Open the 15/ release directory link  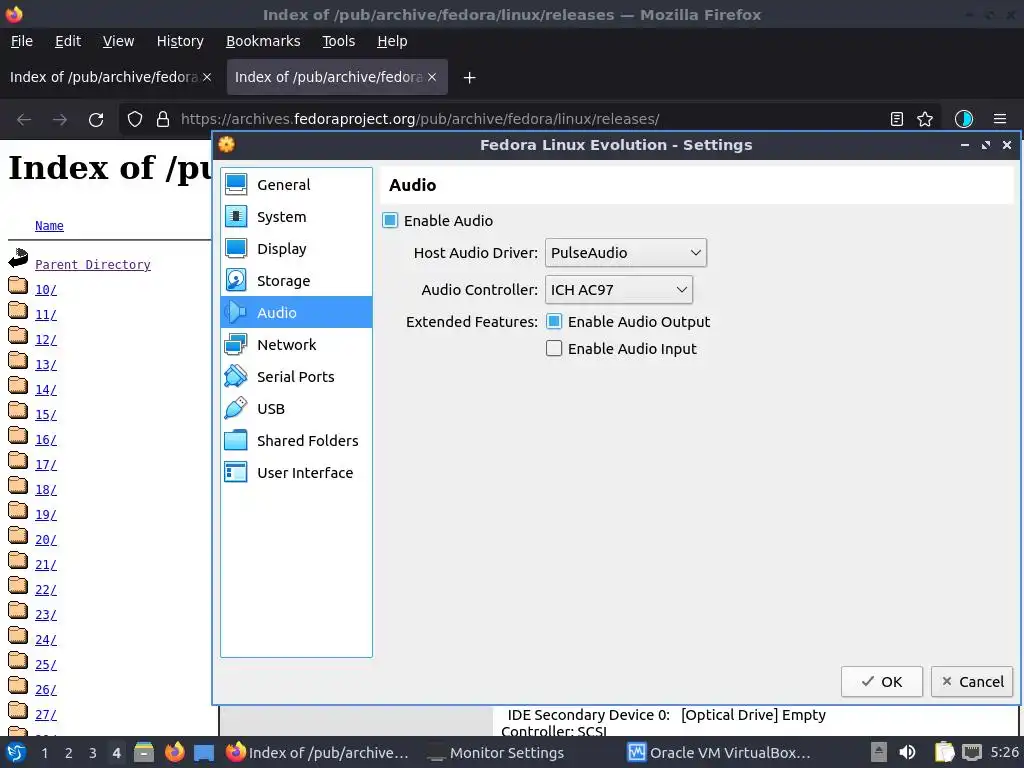(x=46, y=415)
